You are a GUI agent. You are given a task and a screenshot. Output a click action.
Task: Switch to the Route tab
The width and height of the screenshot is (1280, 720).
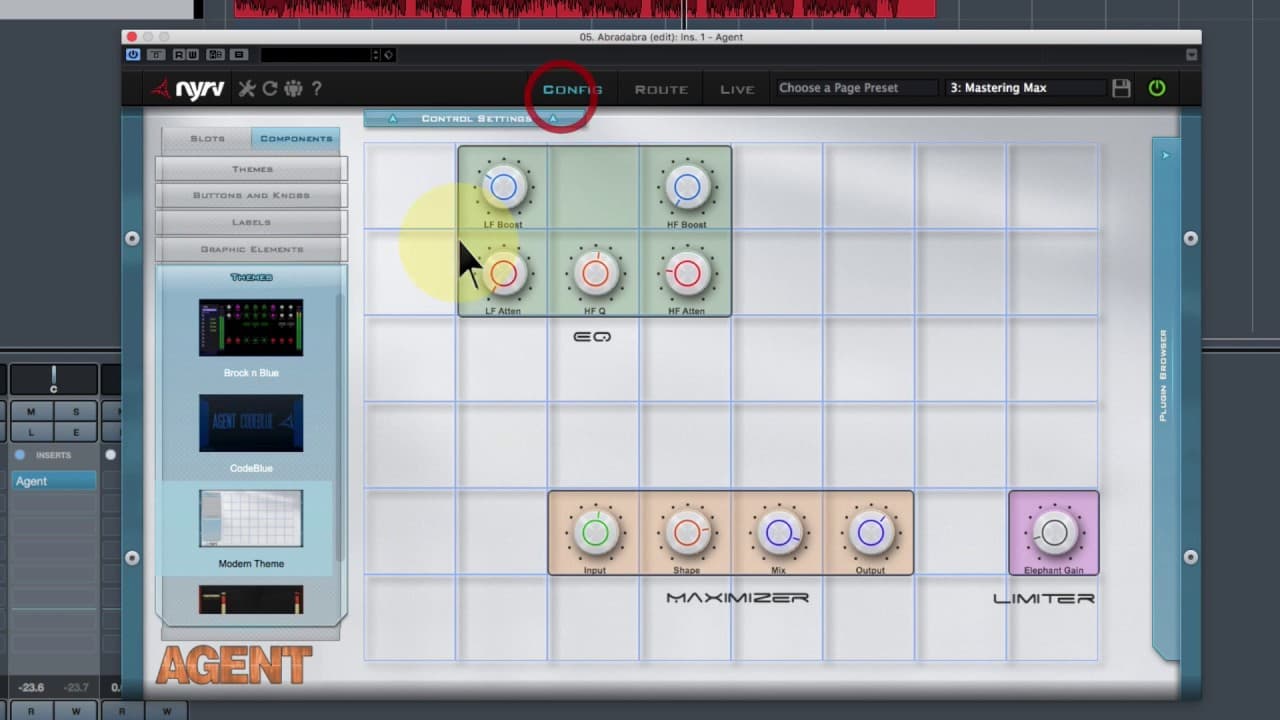[661, 89]
